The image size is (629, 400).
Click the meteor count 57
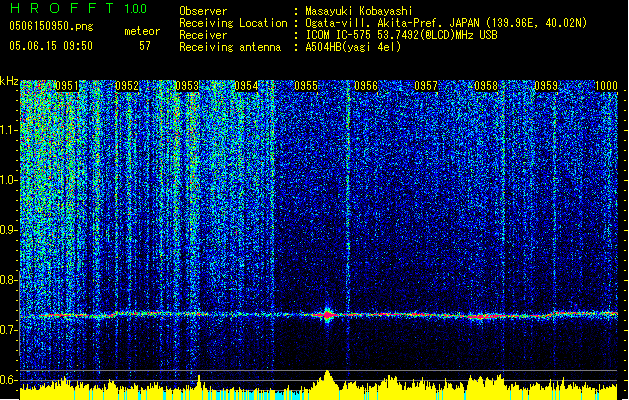pyautogui.click(x=145, y=46)
